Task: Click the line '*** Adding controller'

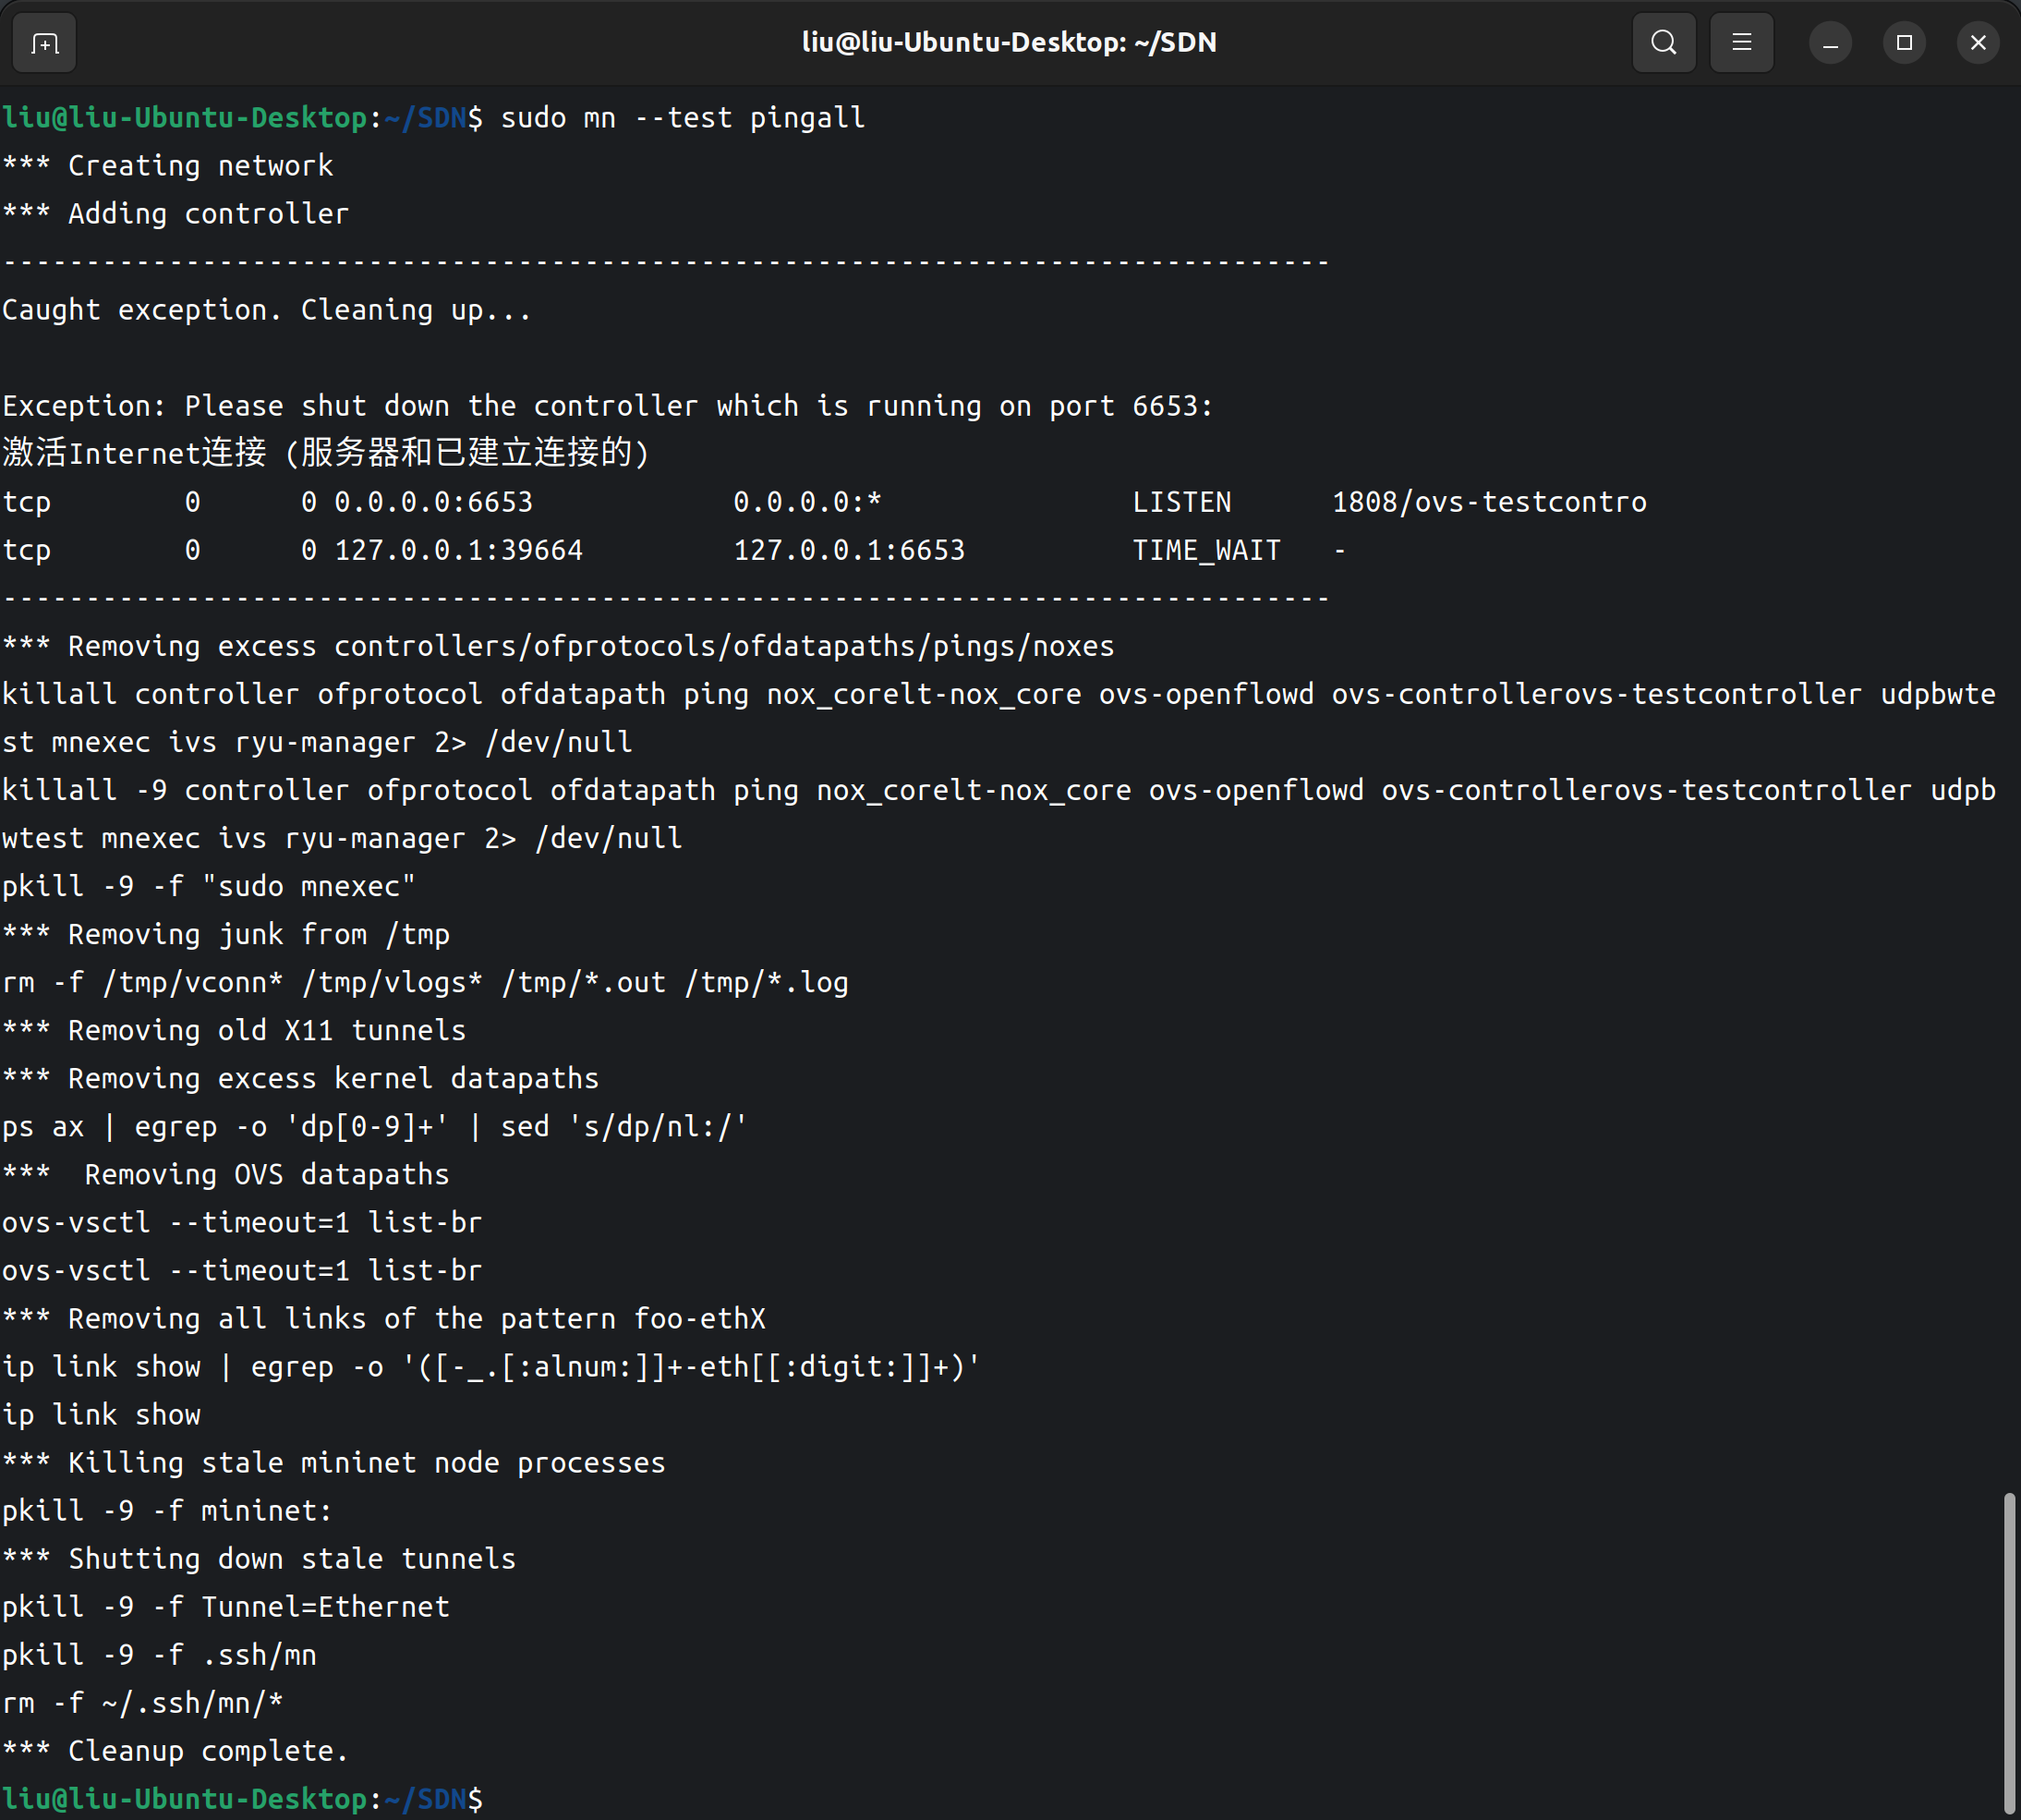Action: pyautogui.click(x=176, y=214)
